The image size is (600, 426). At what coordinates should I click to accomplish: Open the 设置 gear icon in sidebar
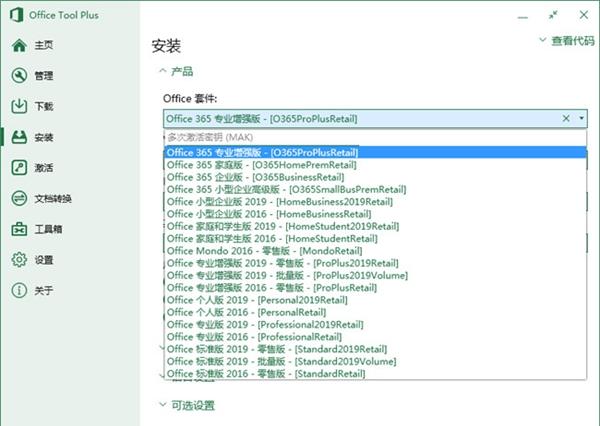click(19, 260)
